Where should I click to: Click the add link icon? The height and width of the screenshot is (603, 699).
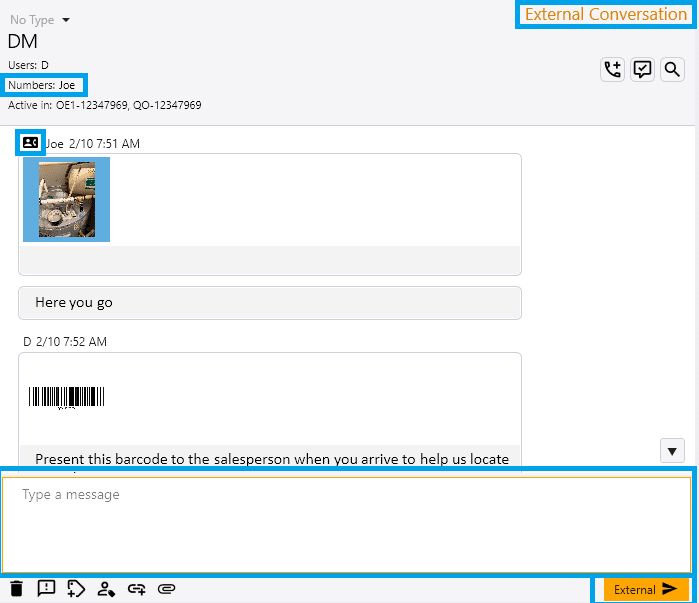(x=136, y=589)
